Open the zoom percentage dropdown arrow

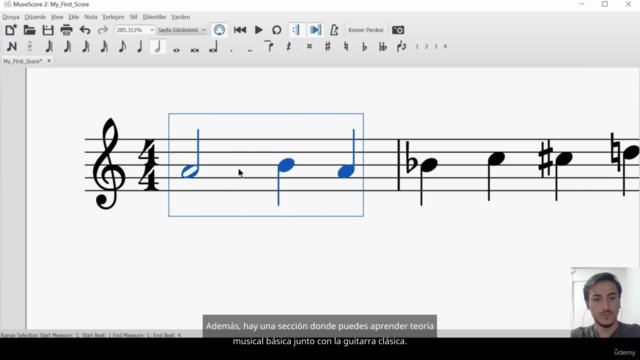click(x=152, y=30)
